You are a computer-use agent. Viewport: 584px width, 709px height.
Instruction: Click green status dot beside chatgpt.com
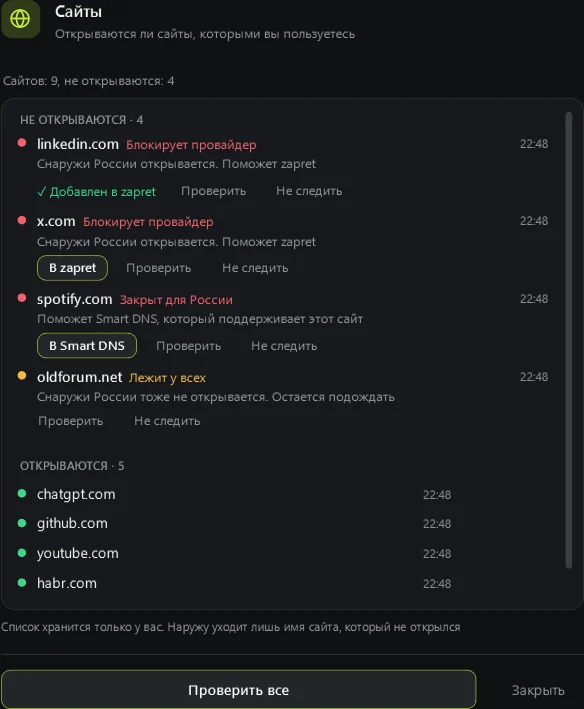22,493
